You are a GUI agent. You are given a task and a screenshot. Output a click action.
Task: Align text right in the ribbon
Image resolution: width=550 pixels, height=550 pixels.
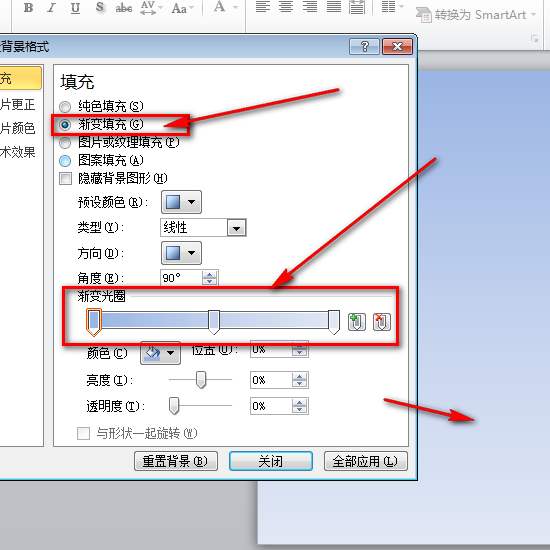tap(310, 7)
